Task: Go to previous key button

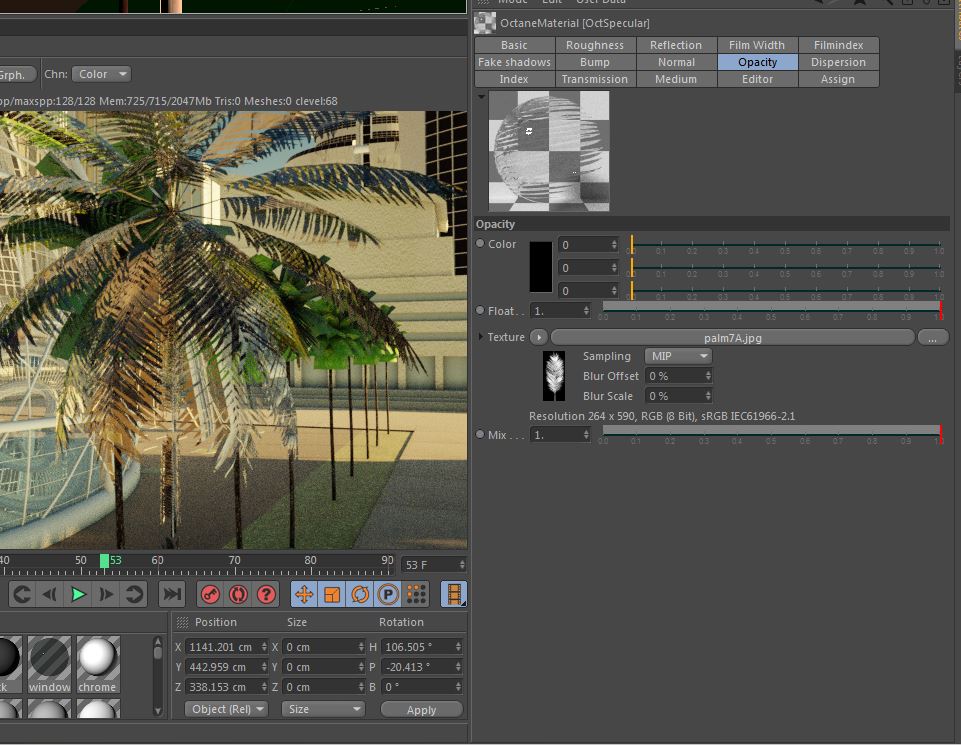Action: click(x=21, y=594)
